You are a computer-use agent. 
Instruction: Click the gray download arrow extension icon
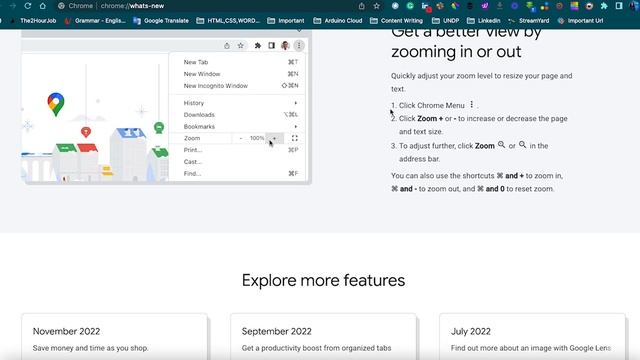pyautogui.click(x=500, y=6)
